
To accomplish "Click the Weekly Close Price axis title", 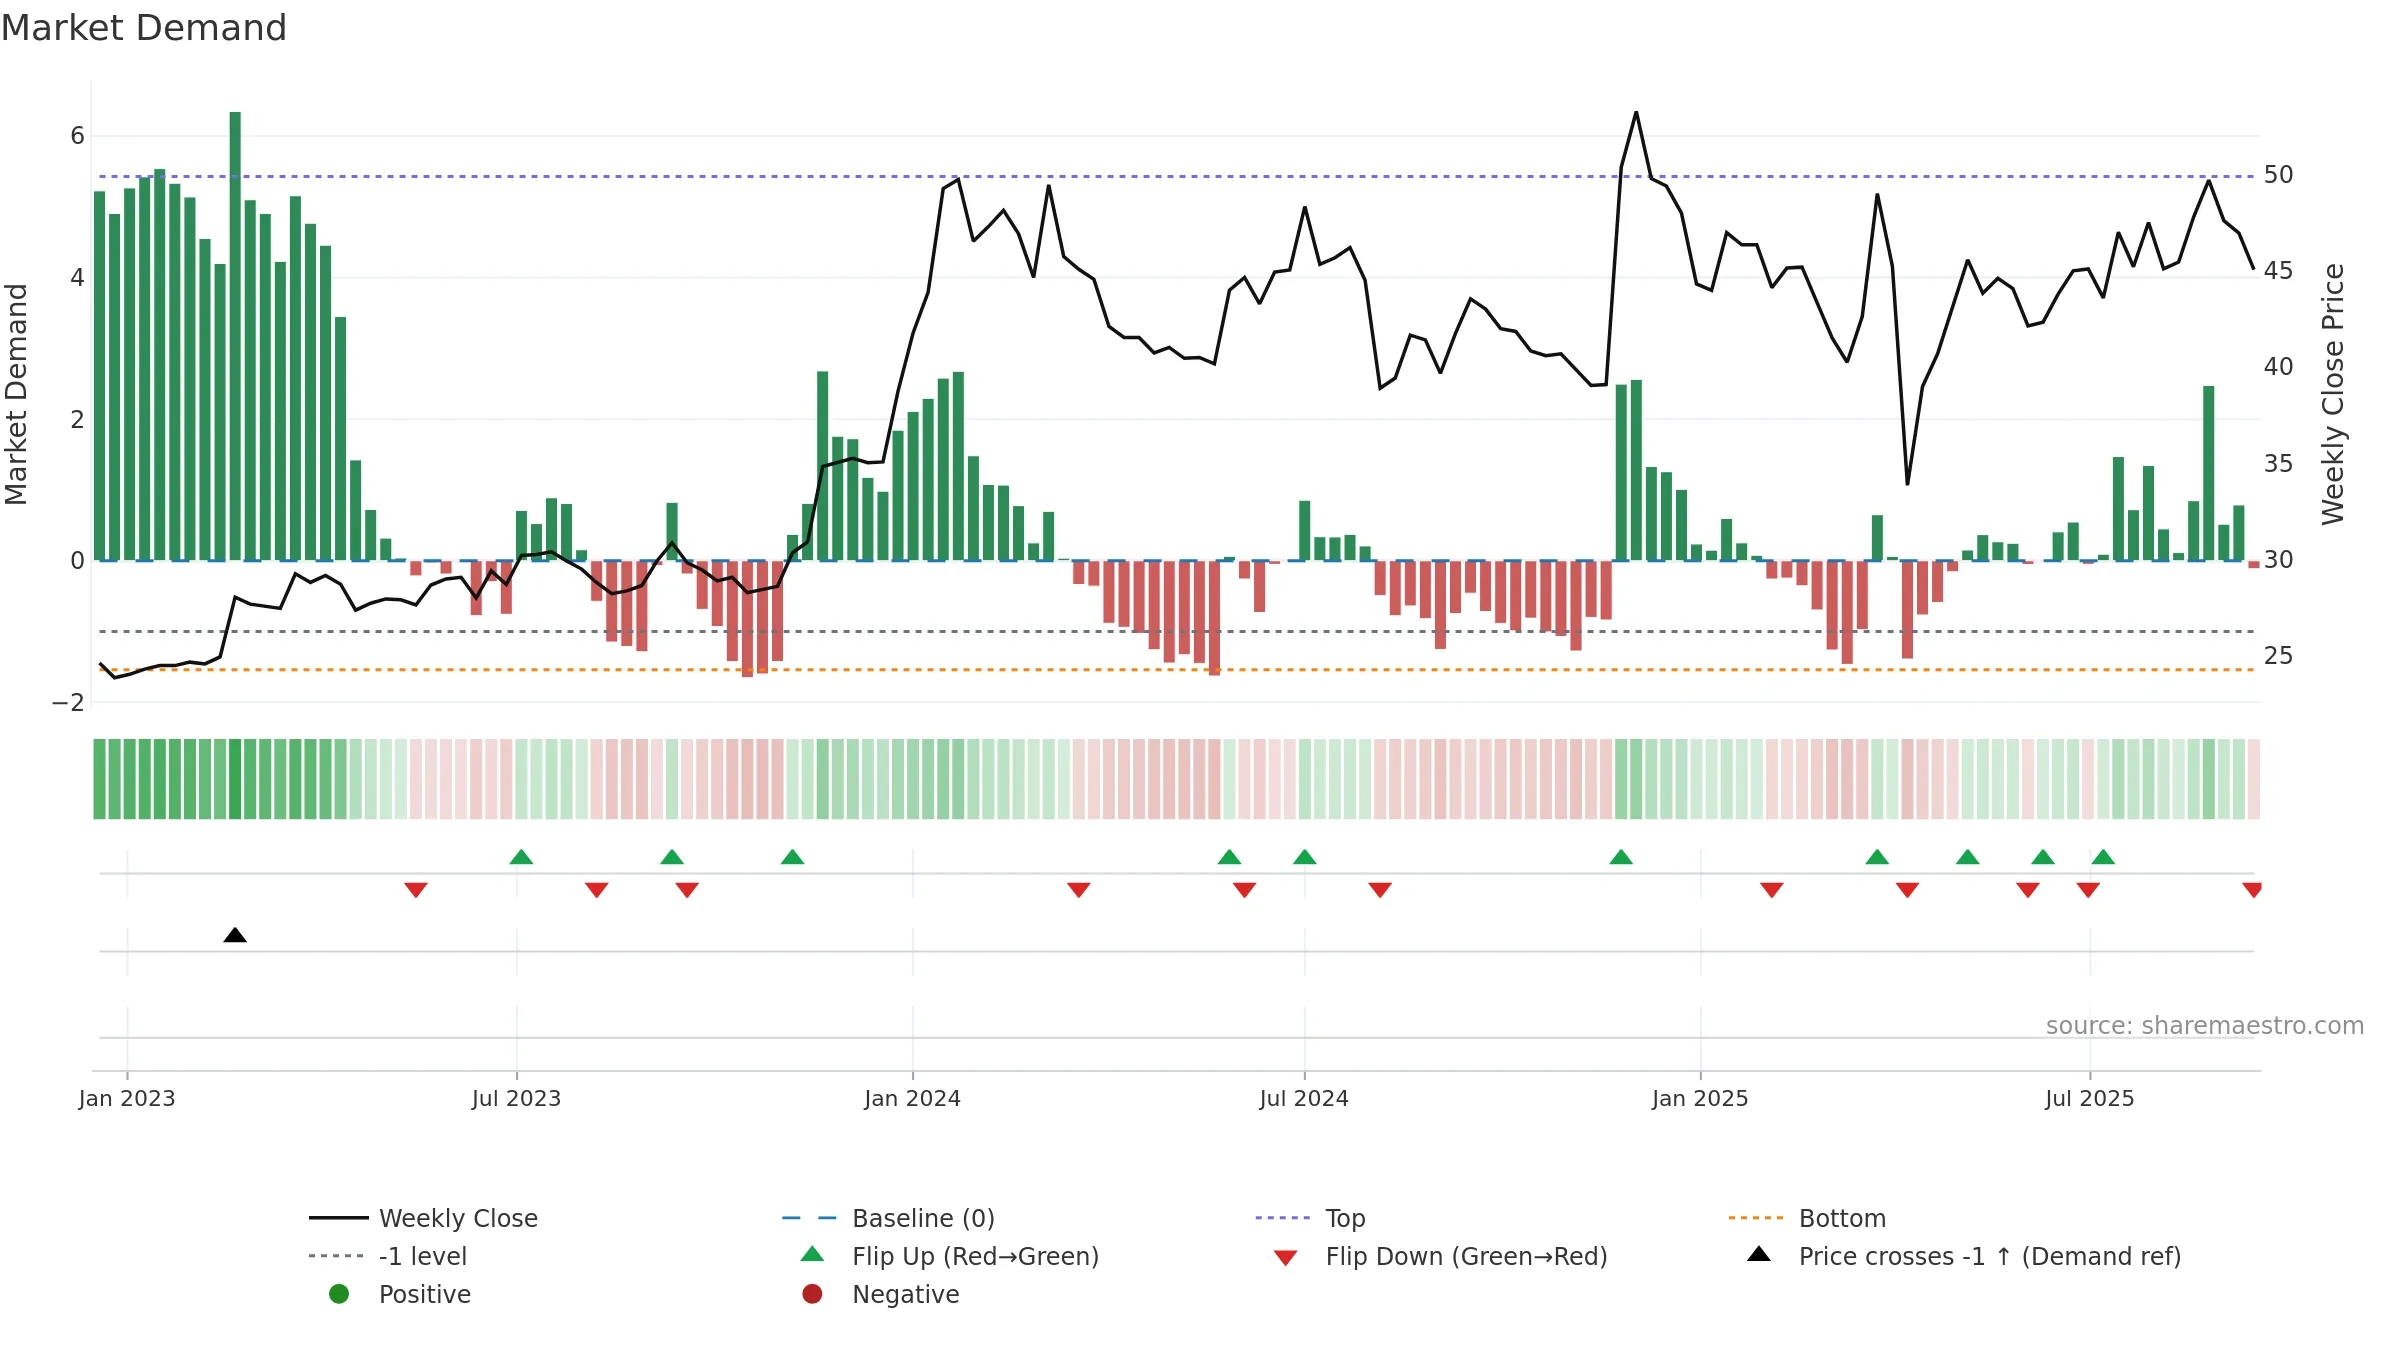I will [x=2334, y=394].
